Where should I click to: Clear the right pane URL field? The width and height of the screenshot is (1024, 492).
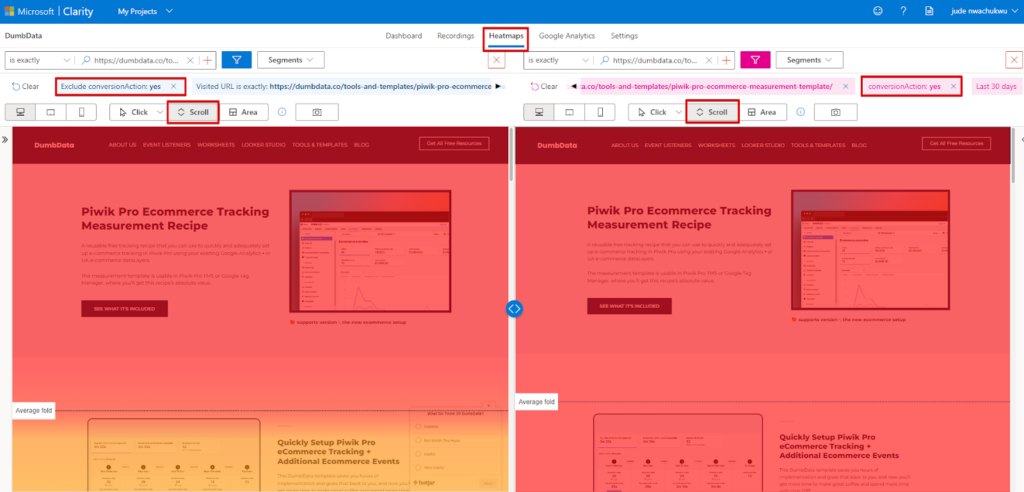point(709,60)
